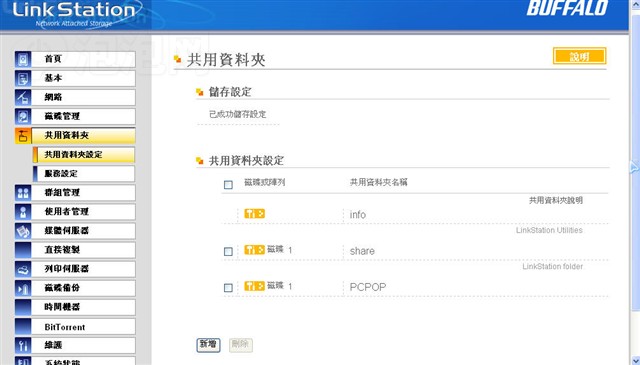Click the 共用資料夾名稱 column header
The image size is (640, 365).
(378, 182)
